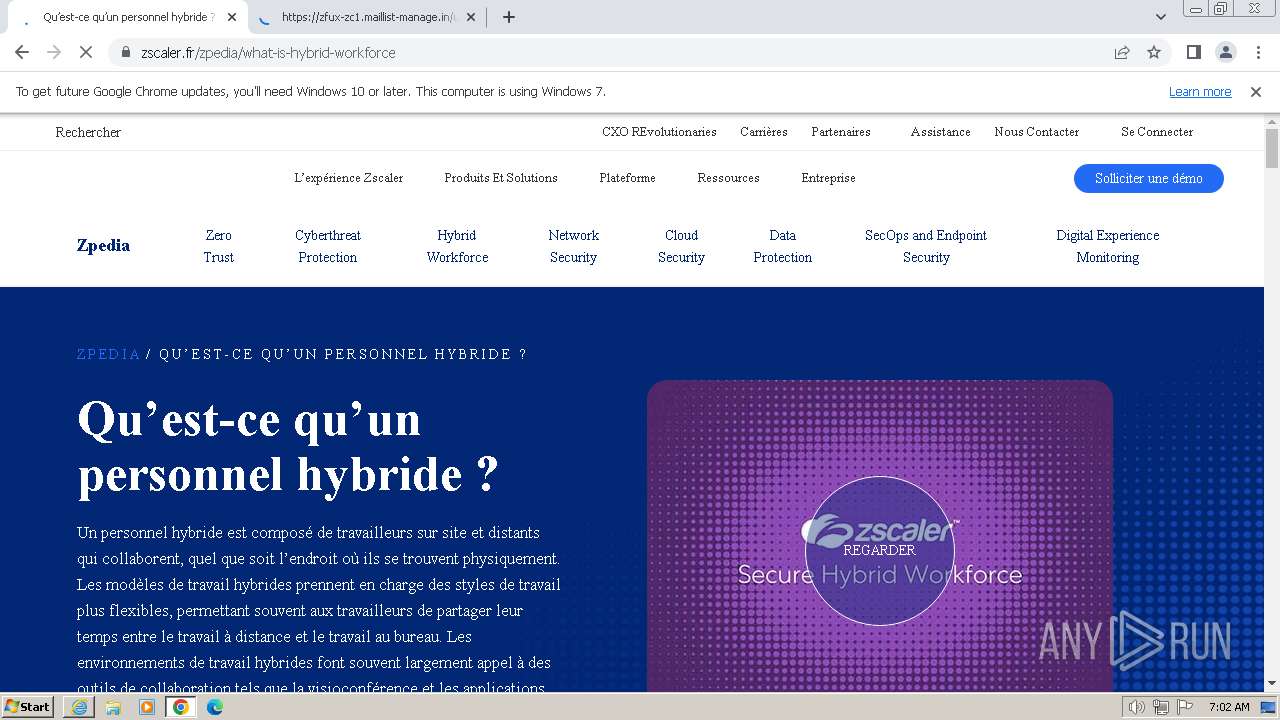Open the Chrome three-dot menu
Image resolution: width=1280 pixels, height=720 pixels.
coord(1258,52)
